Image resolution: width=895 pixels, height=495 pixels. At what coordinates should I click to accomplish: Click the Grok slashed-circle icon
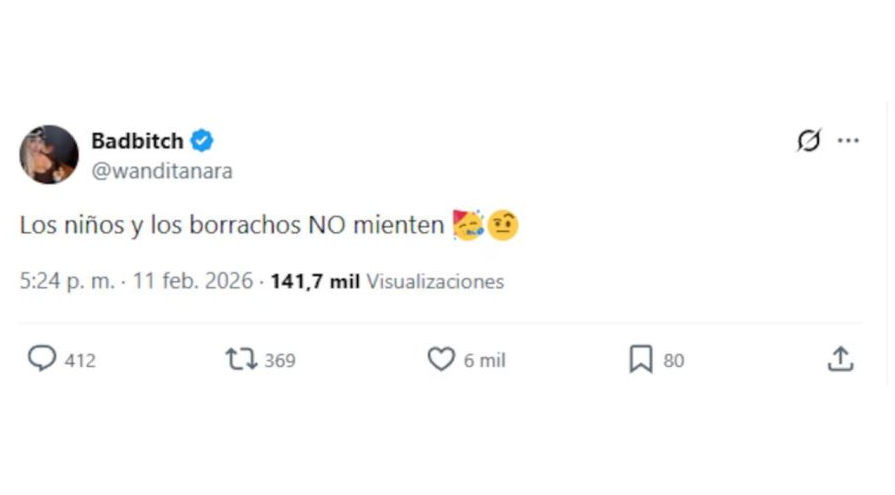pyautogui.click(x=808, y=141)
